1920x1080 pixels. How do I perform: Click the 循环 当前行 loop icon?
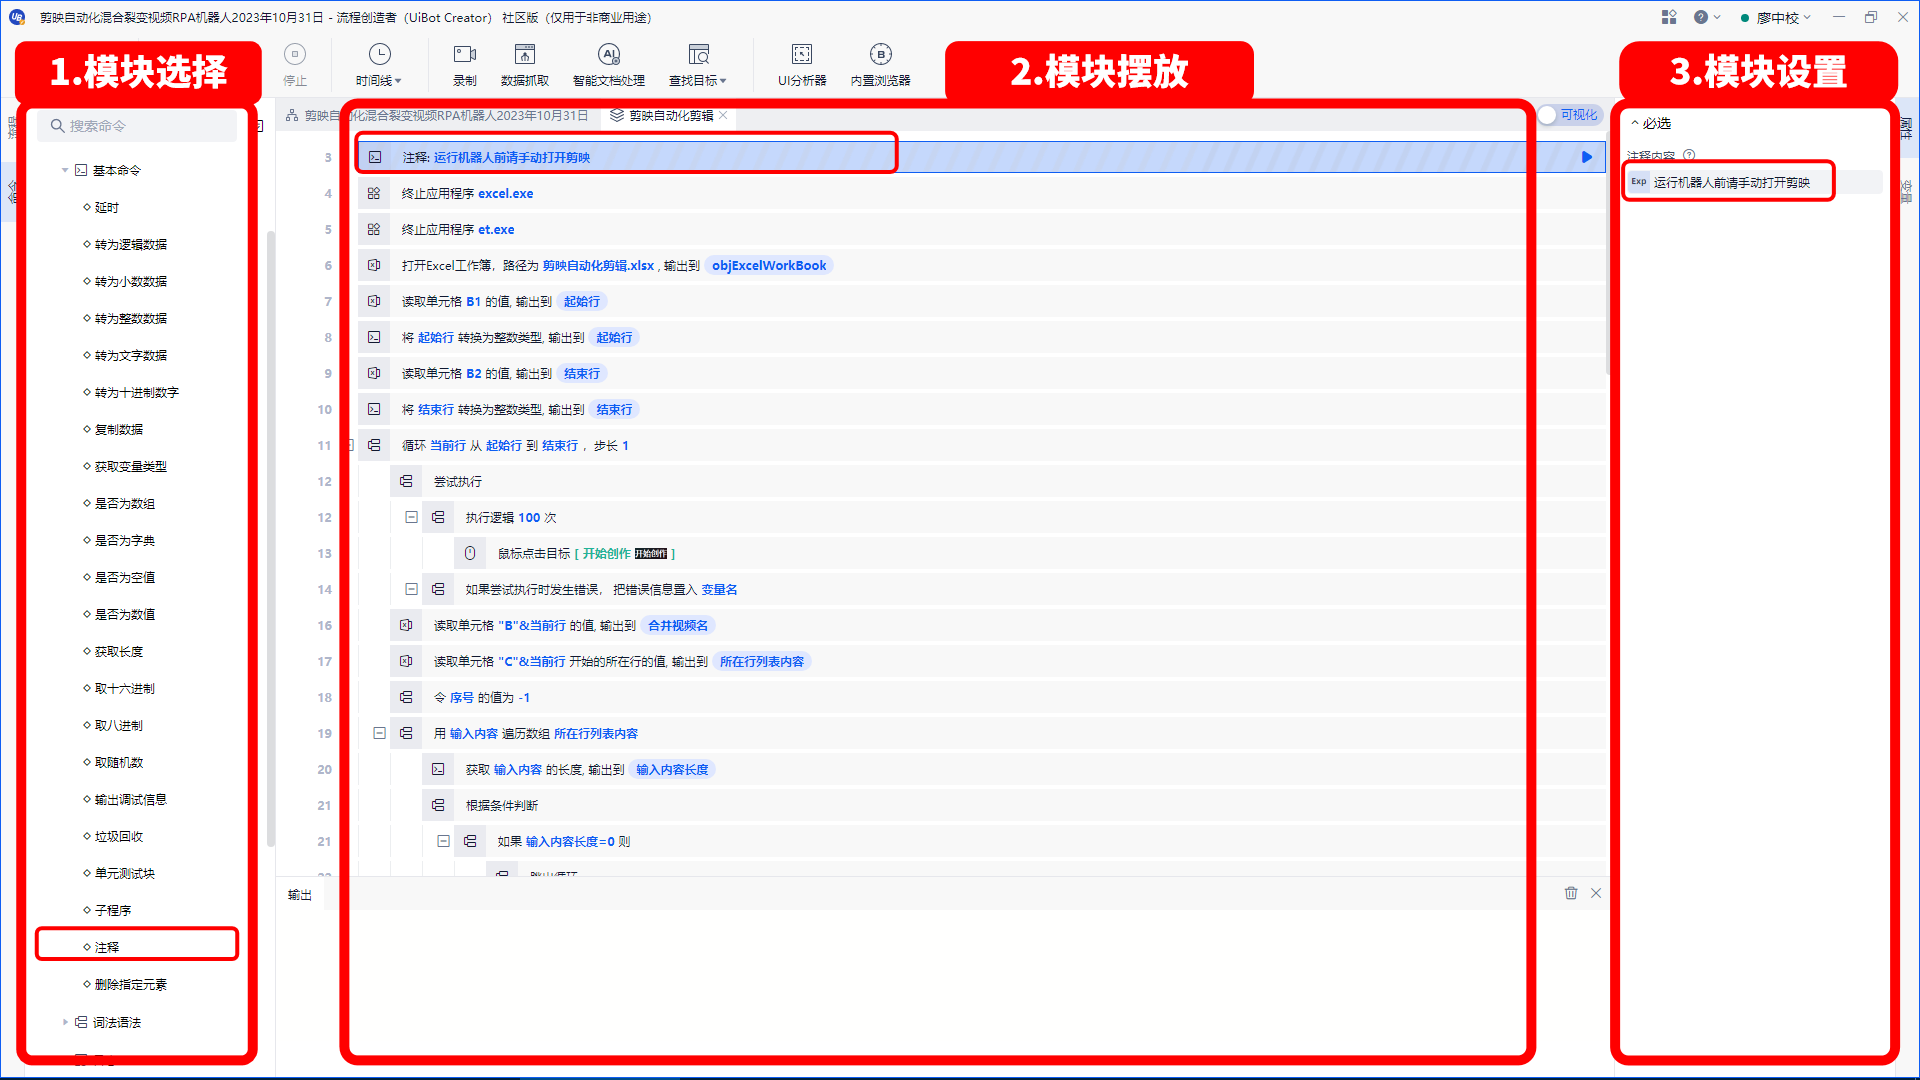(x=374, y=446)
